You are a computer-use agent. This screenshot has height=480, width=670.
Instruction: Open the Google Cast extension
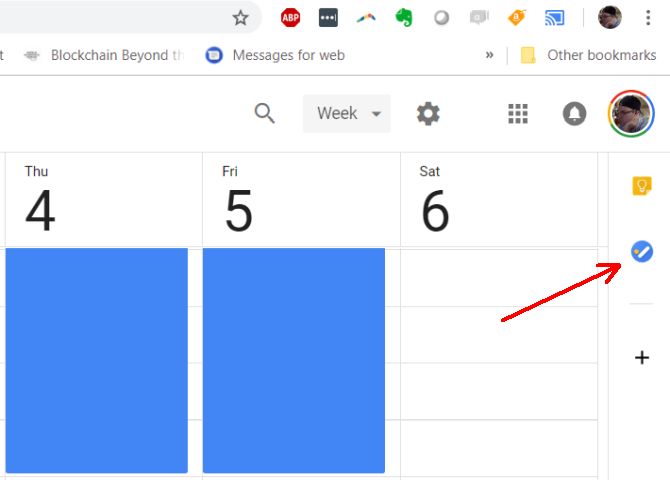point(555,18)
